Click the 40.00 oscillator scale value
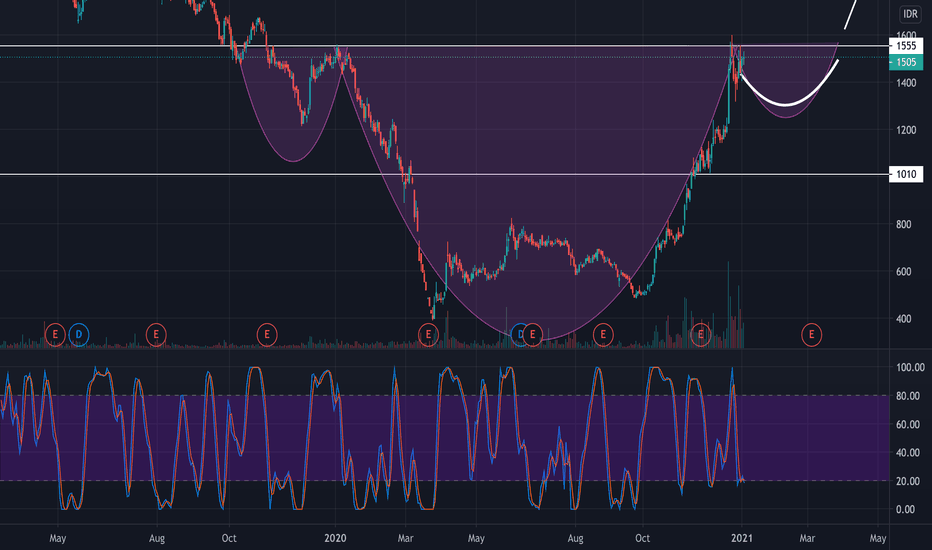 (908, 453)
